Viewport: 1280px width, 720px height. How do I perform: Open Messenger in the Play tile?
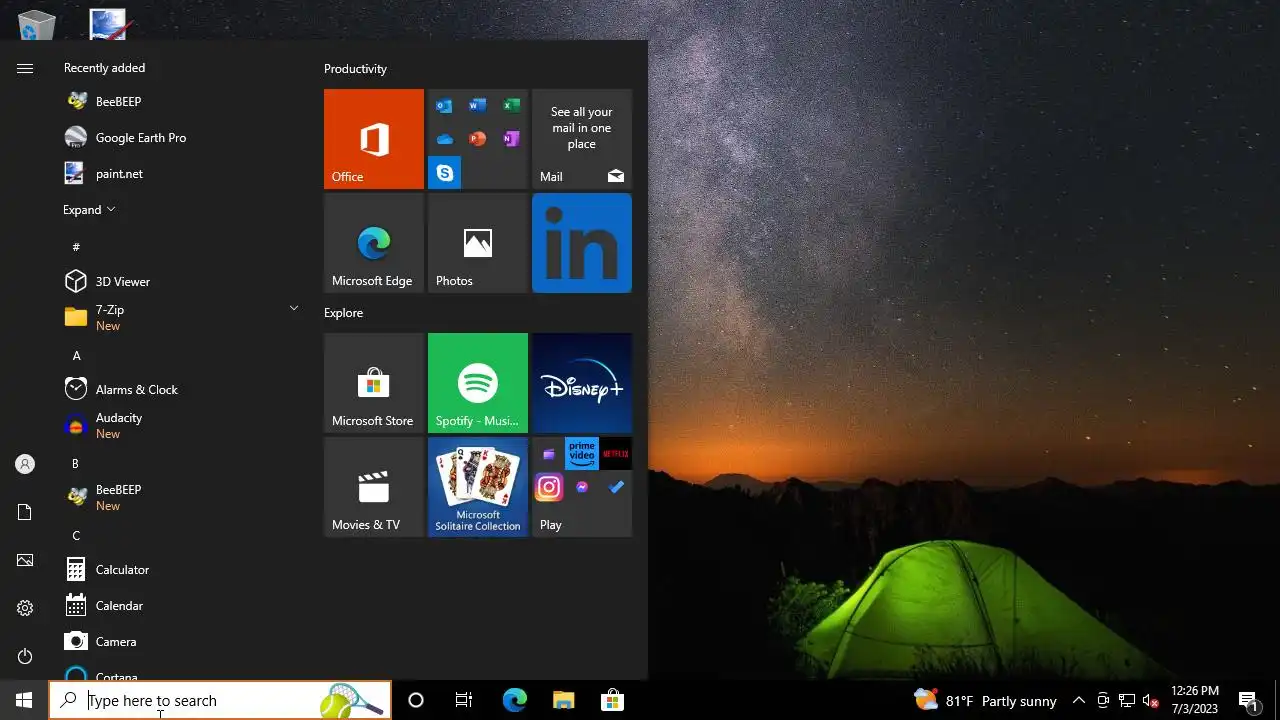[582, 487]
